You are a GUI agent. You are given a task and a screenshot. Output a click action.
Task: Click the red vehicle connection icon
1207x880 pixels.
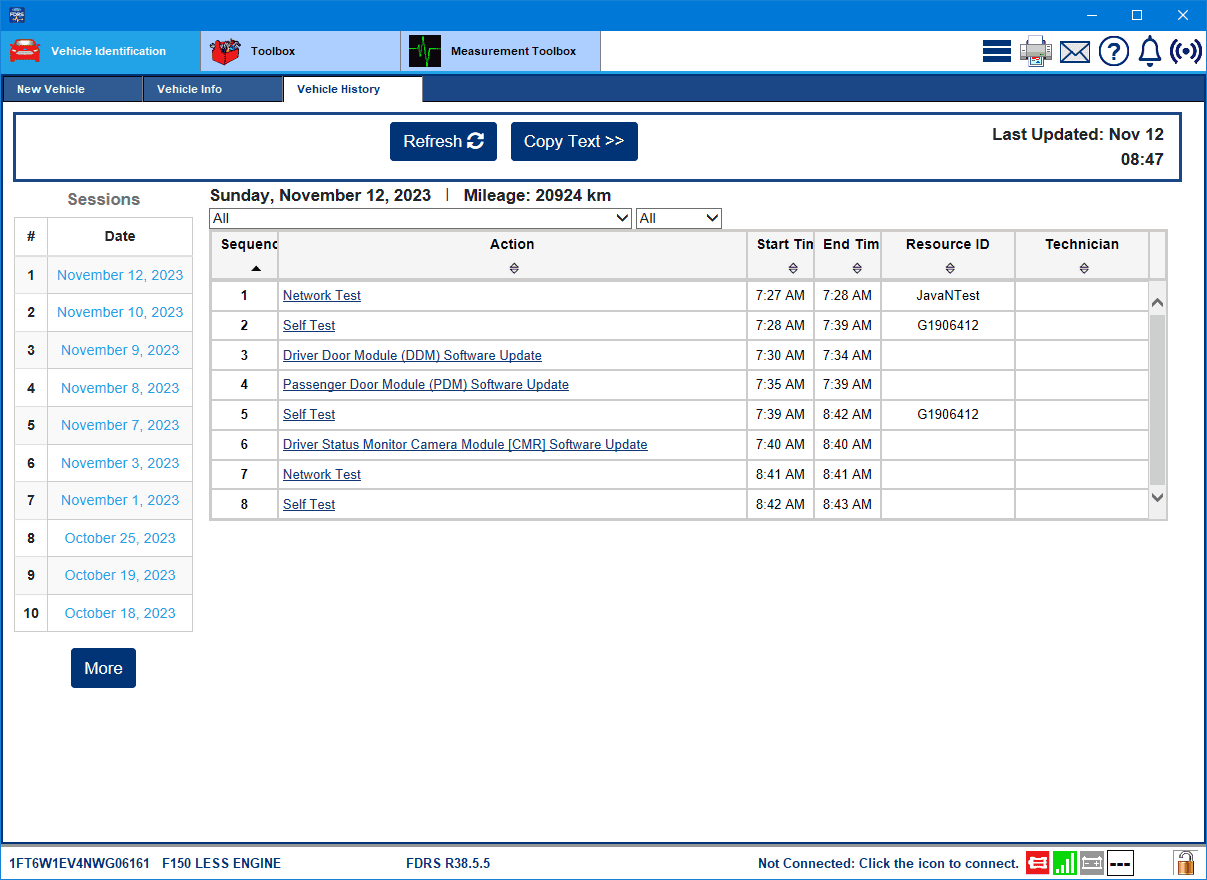click(1037, 863)
